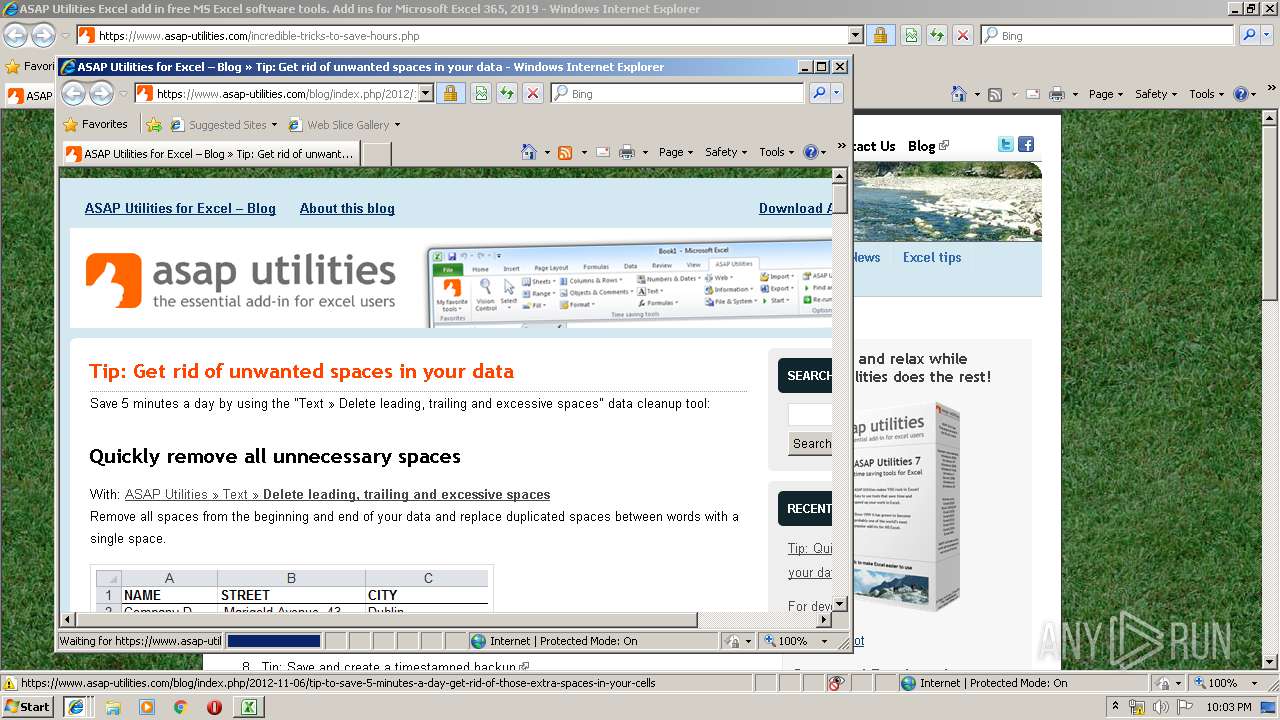
Task: Click the Read Mail icon in front window
Action: click(603, 152)
